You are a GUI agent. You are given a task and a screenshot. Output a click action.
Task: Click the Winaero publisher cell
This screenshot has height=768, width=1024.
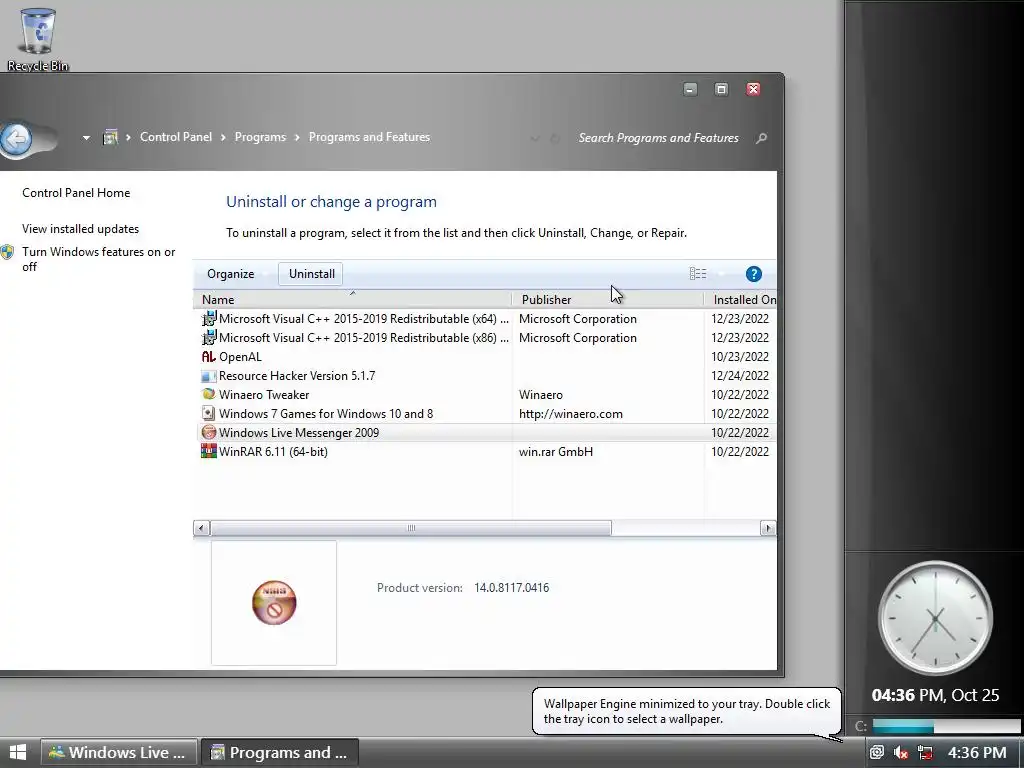[541, 394]
